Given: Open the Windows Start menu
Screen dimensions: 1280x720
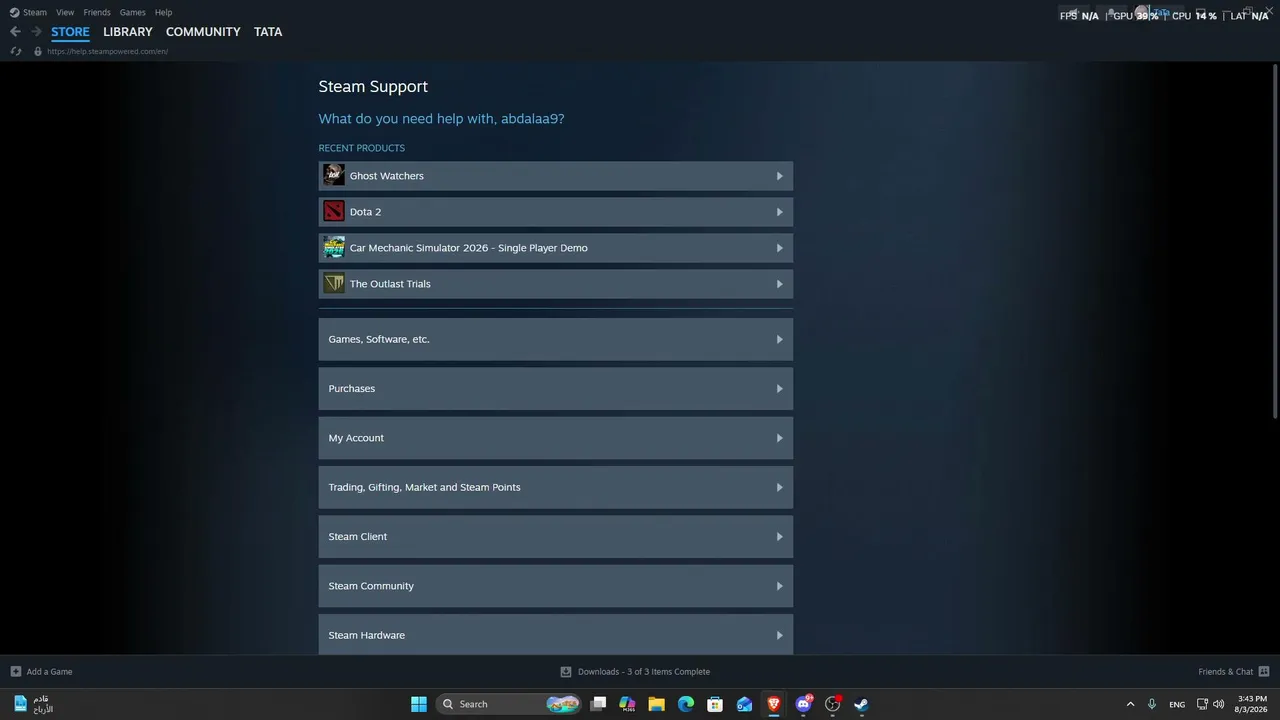Looking at the screenshot, I should pyautogui.click(x=419, y=704).
